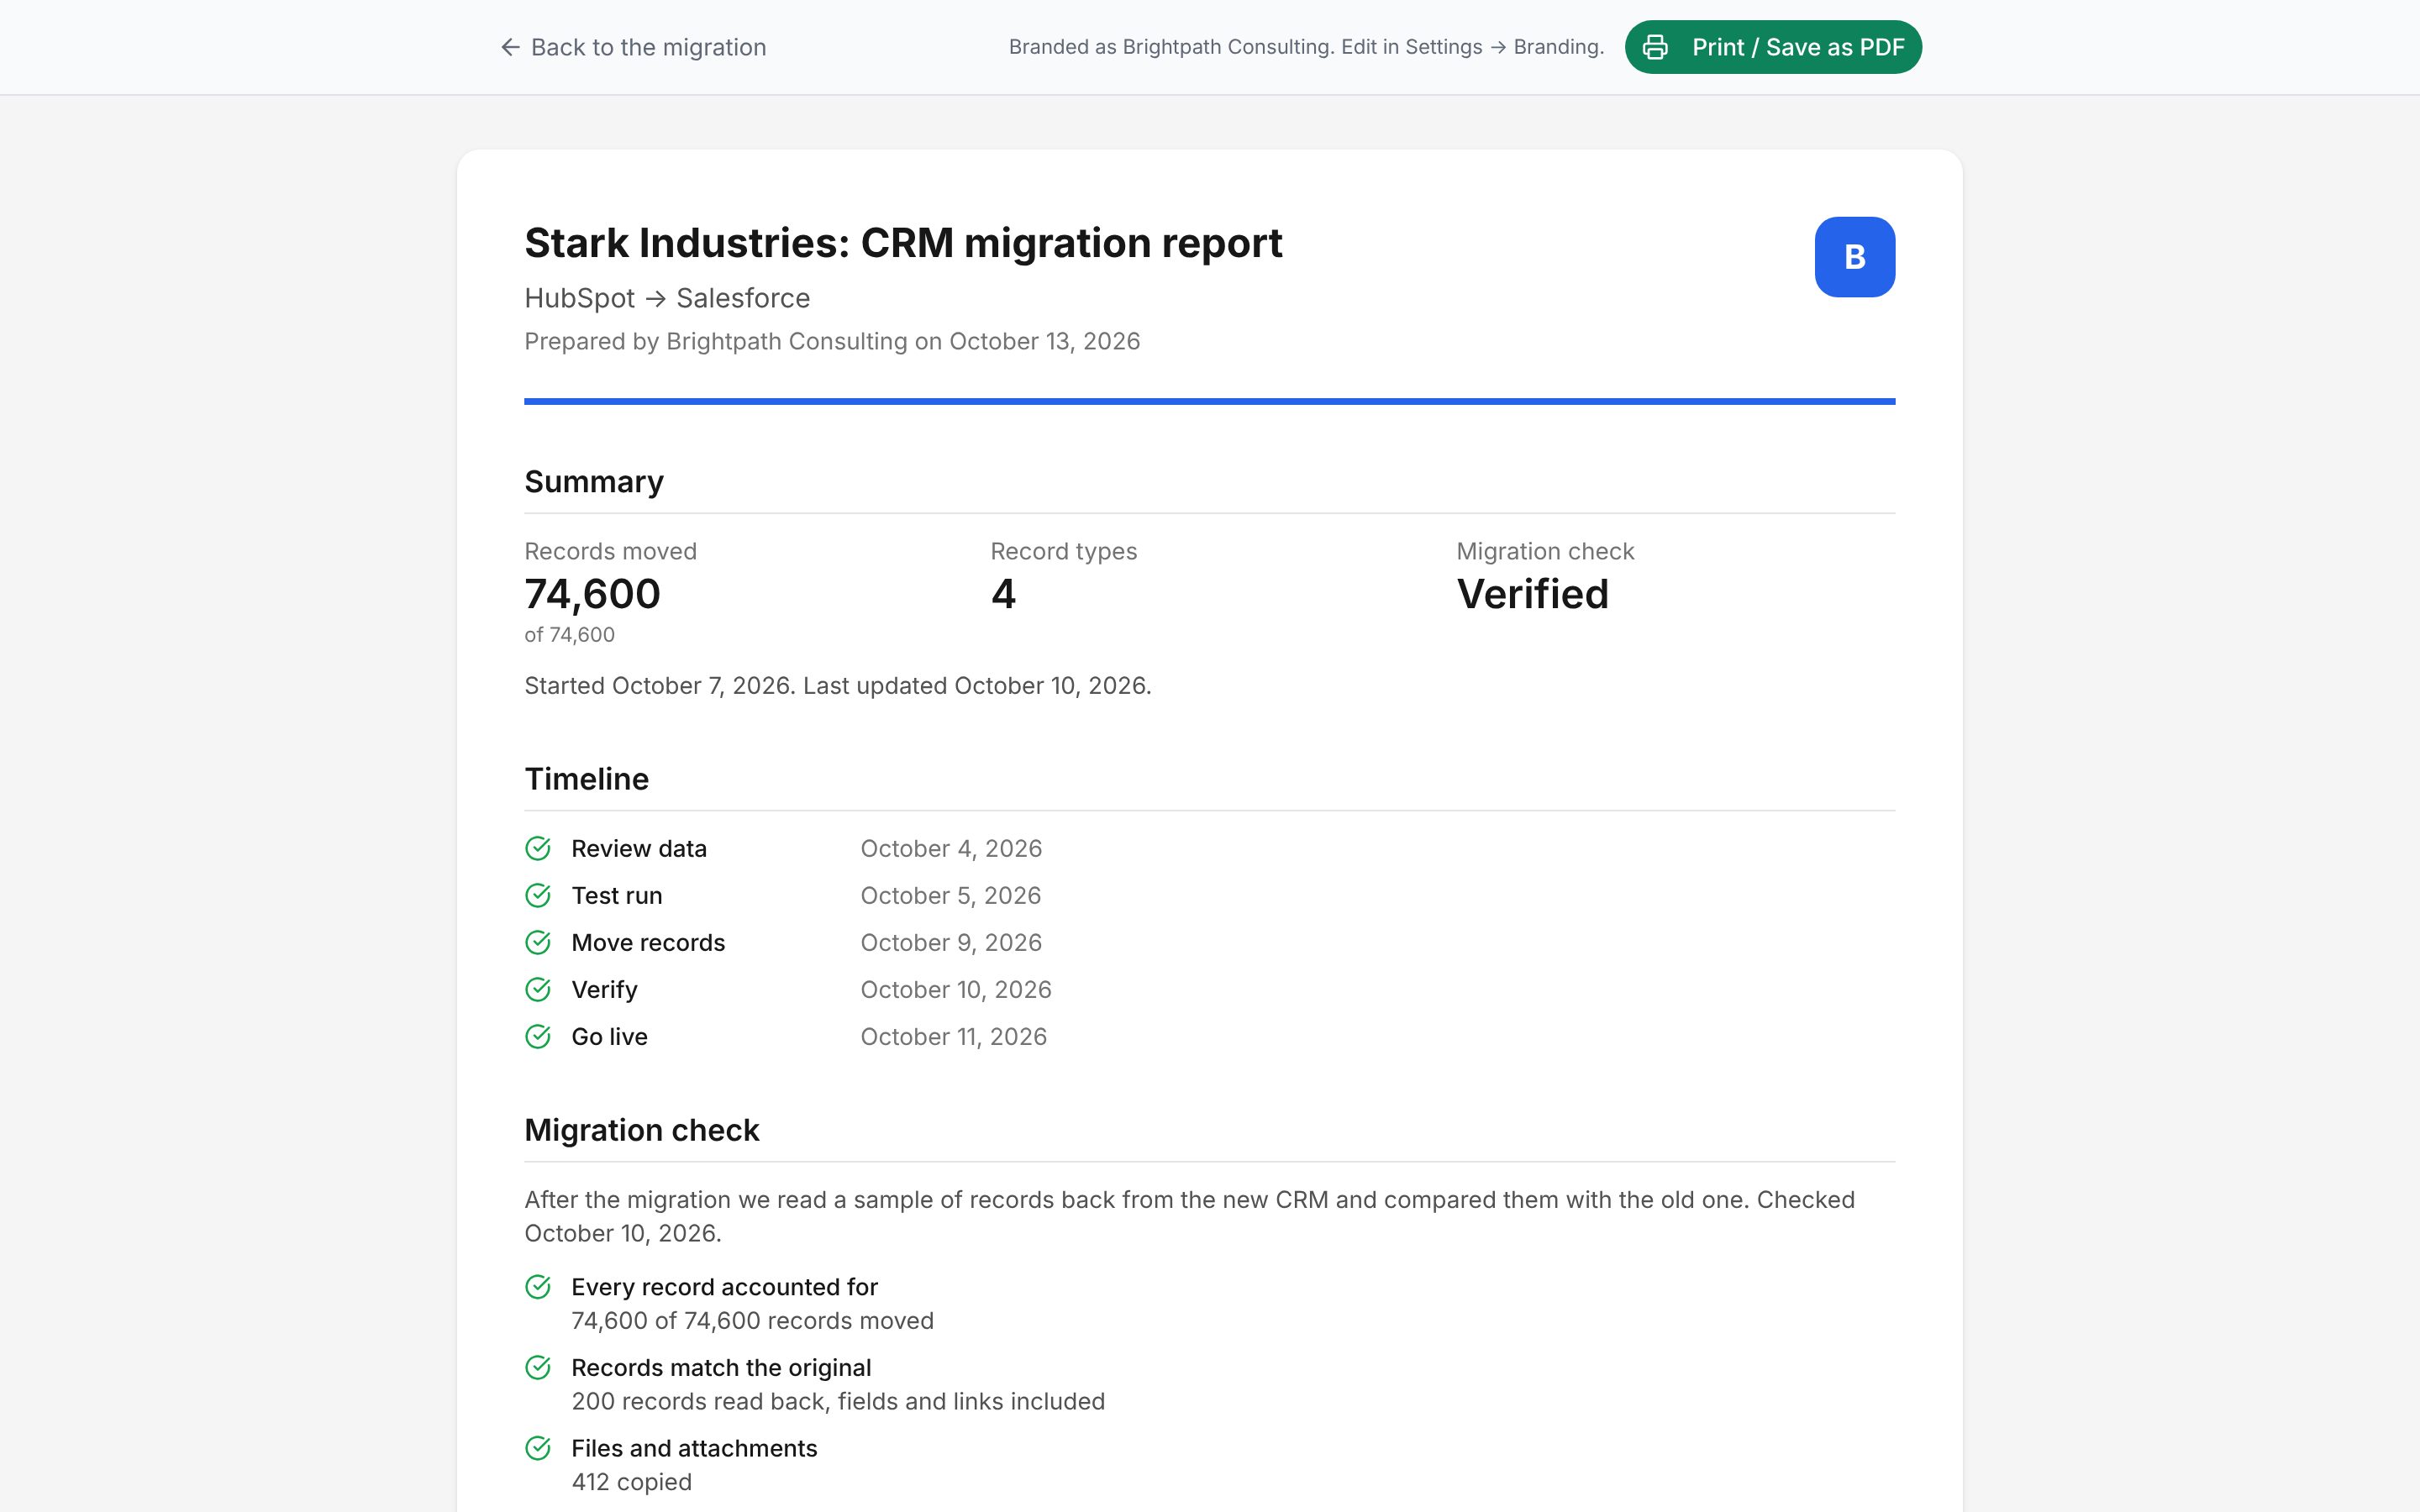Click the Timeline section heading

pos(586,779)
